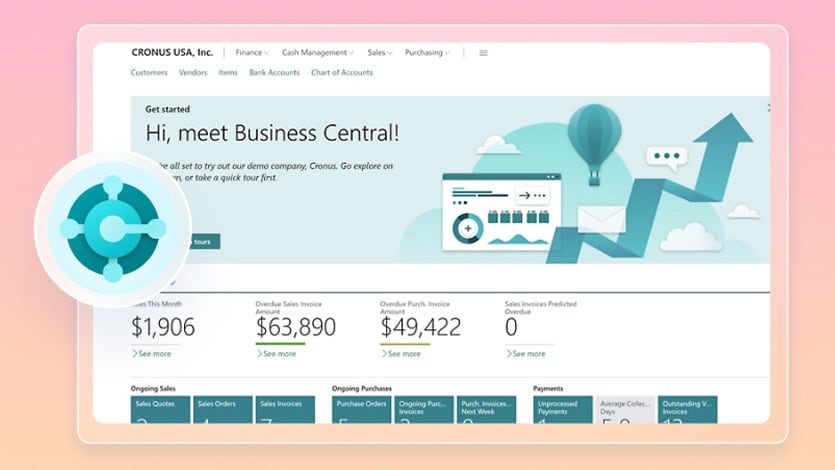Open the Chart of Accounts link
This screenshot has width=835, height=470.
[x=342, y=72]
